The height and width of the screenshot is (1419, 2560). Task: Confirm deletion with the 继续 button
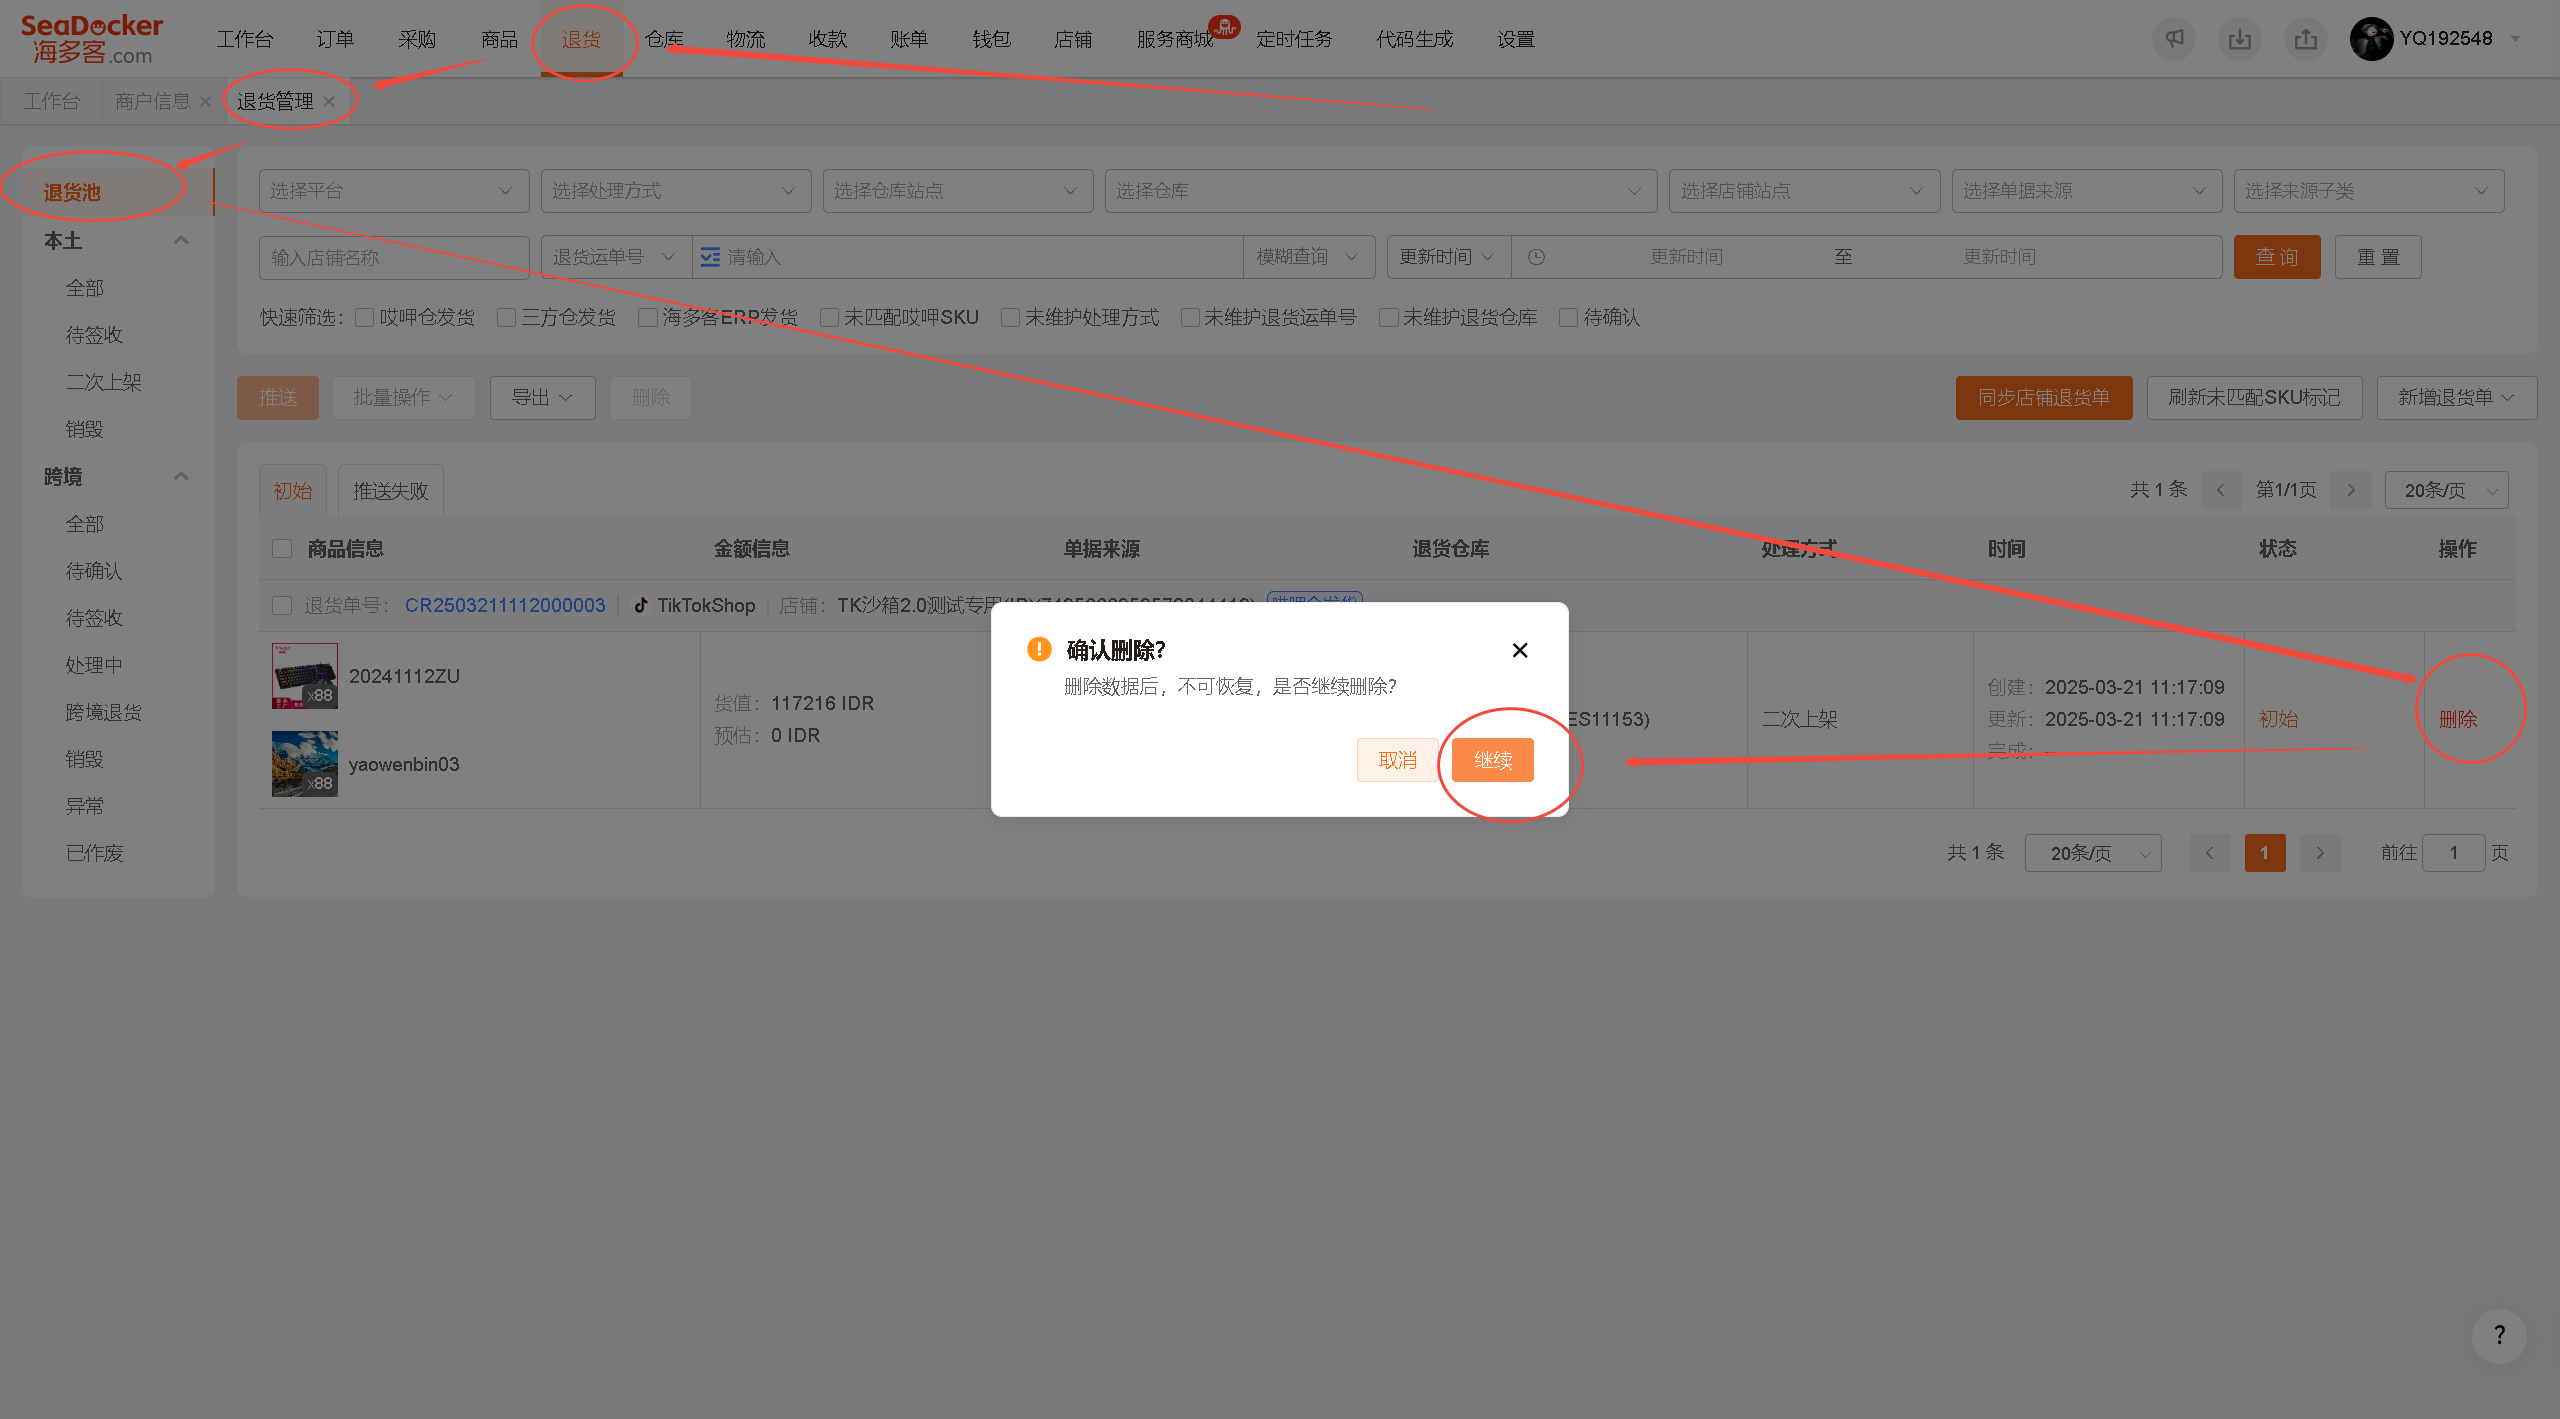coord(1492,760)
